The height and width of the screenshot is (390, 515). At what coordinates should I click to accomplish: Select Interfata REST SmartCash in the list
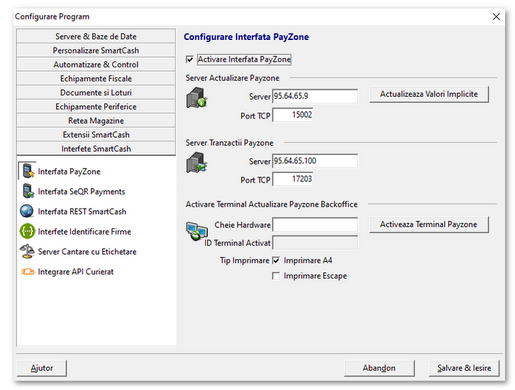(82, 211)
